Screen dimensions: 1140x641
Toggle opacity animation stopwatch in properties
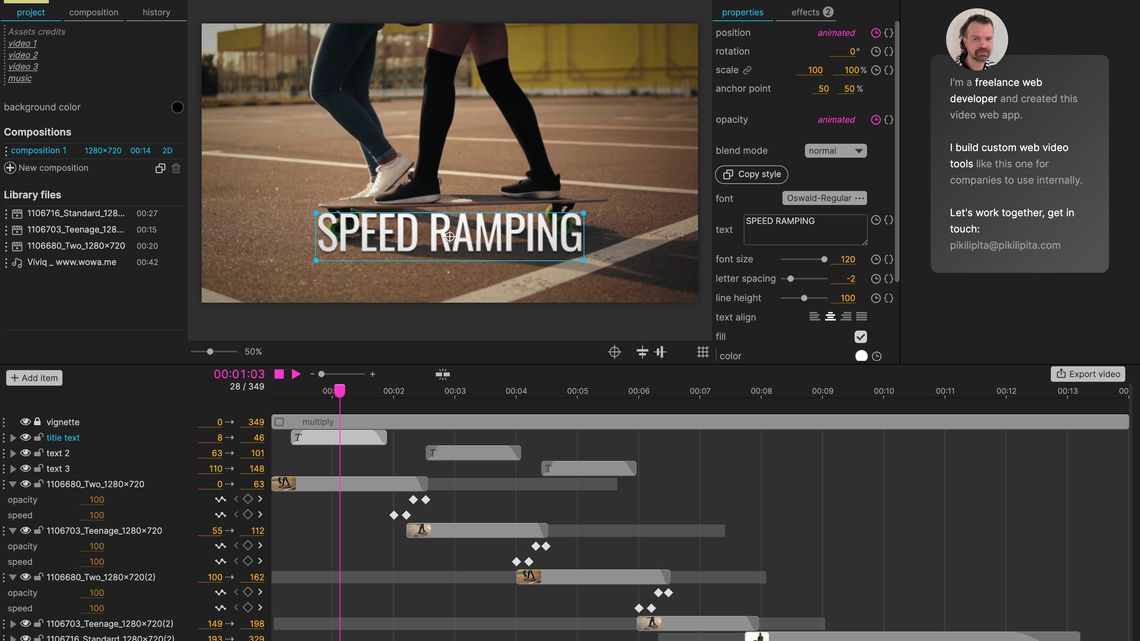[x=875, y=120]
